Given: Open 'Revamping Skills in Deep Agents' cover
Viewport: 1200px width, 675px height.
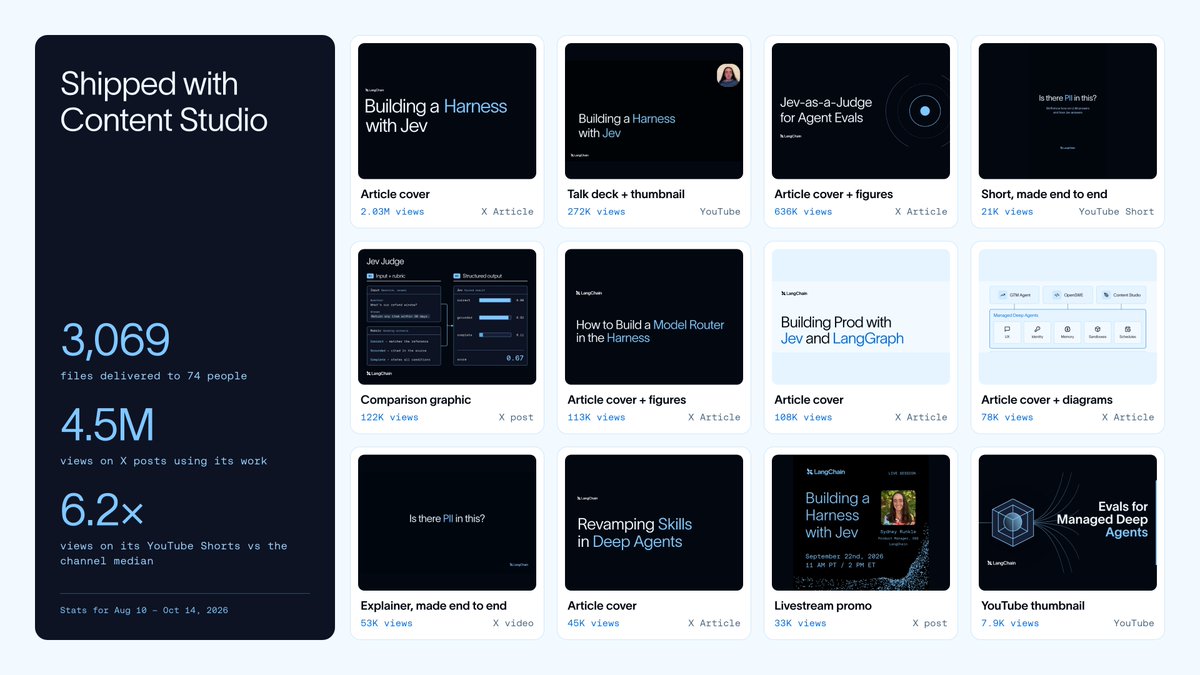Looking at the screenshot, I should point(654,523).
